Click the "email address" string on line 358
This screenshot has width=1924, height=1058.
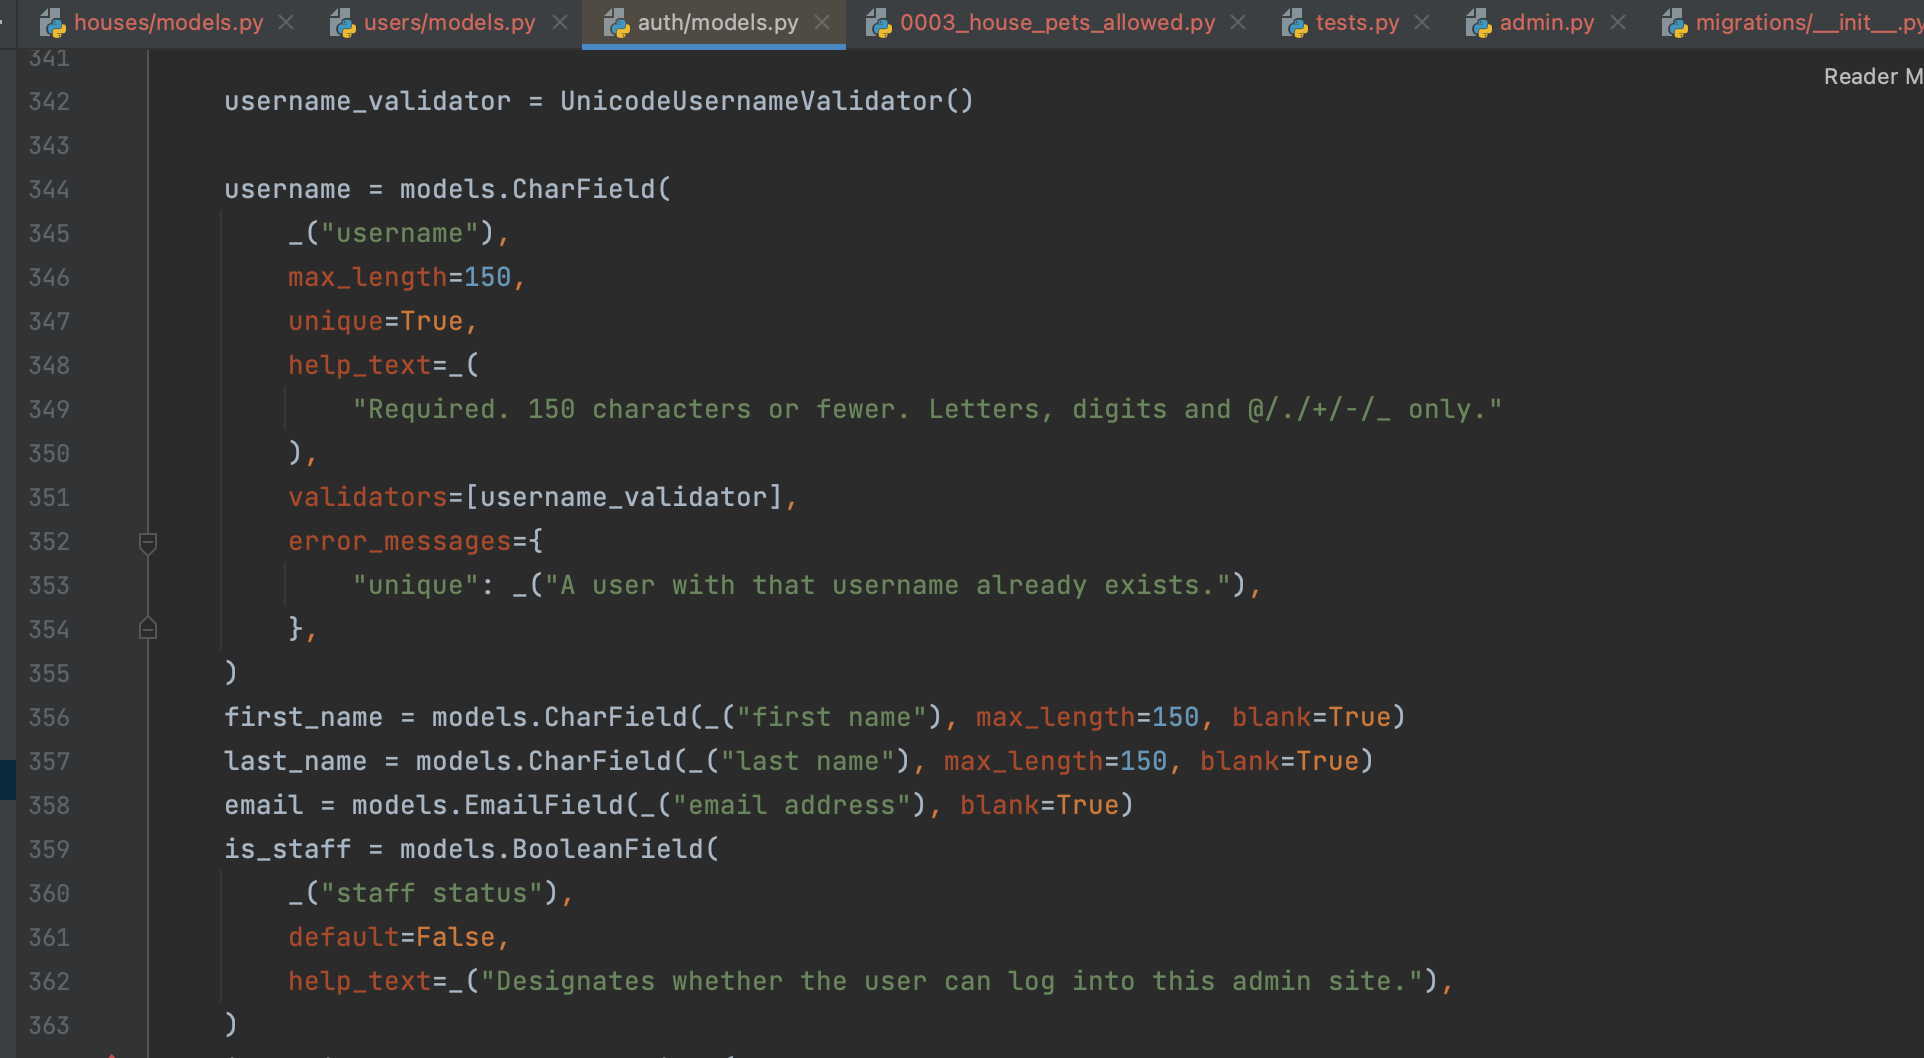pyautogui.click(x=792, y=806)
